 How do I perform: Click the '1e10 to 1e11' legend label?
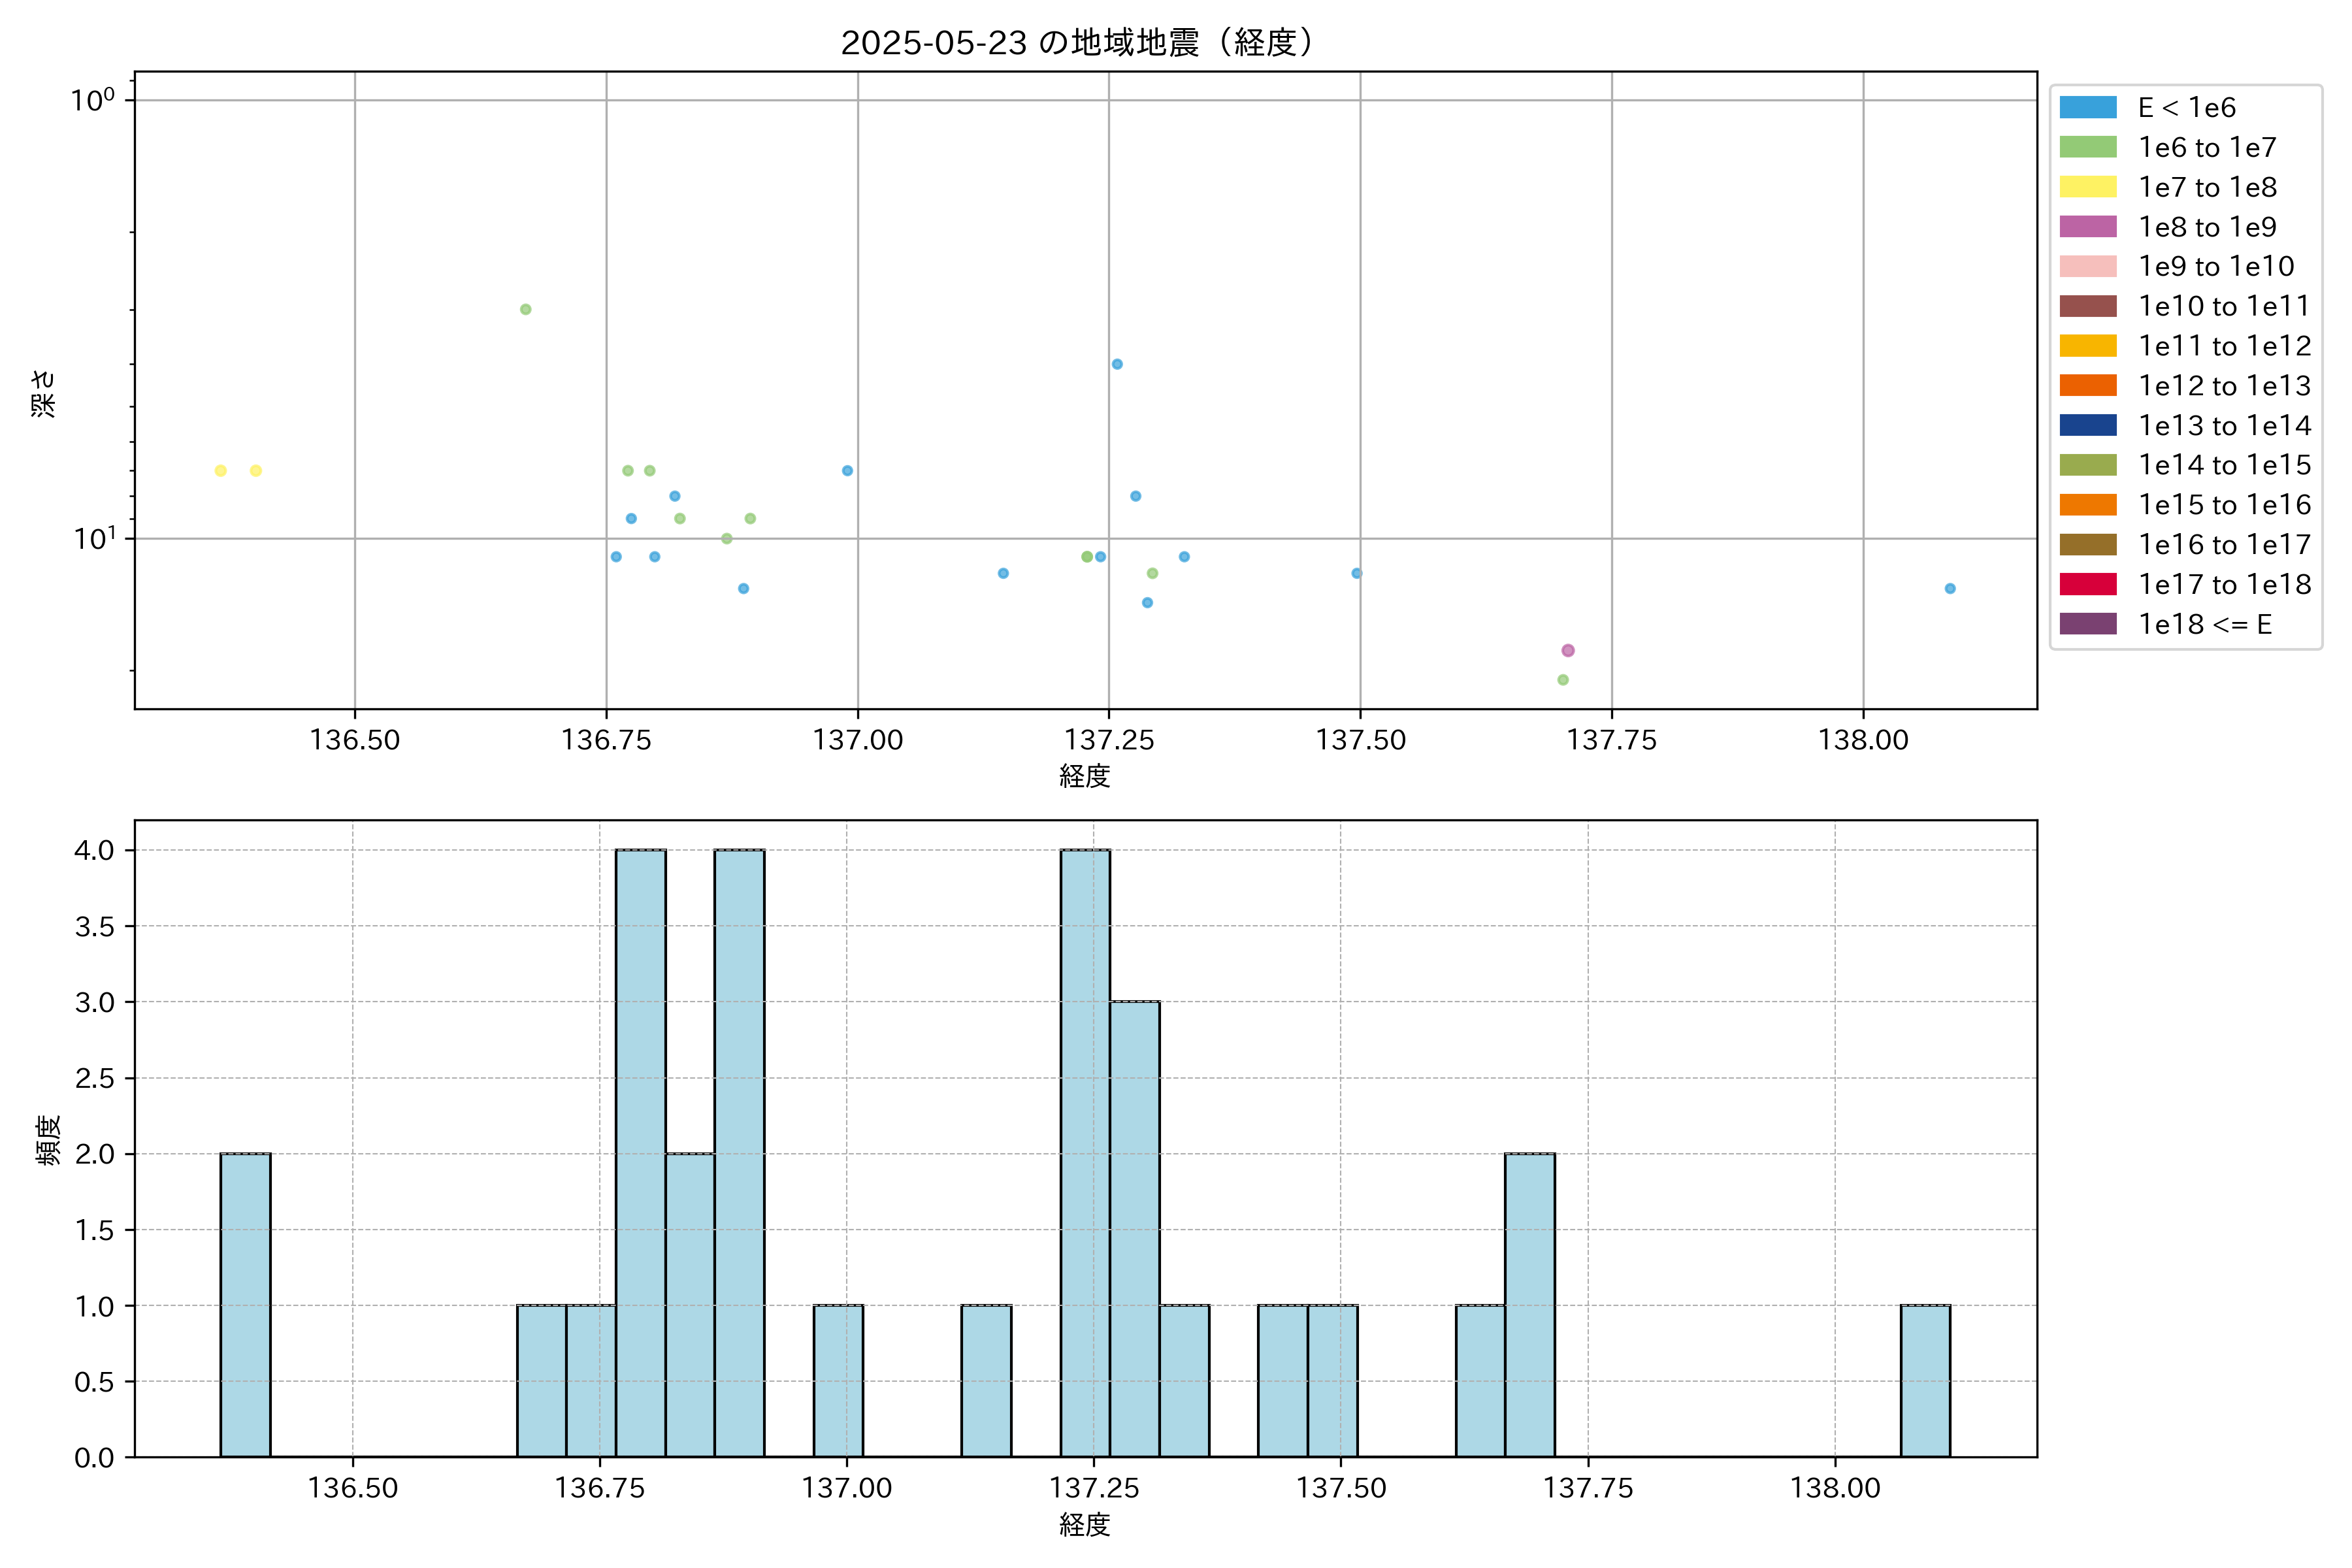pyautogui.click(x=2224, y=306)
